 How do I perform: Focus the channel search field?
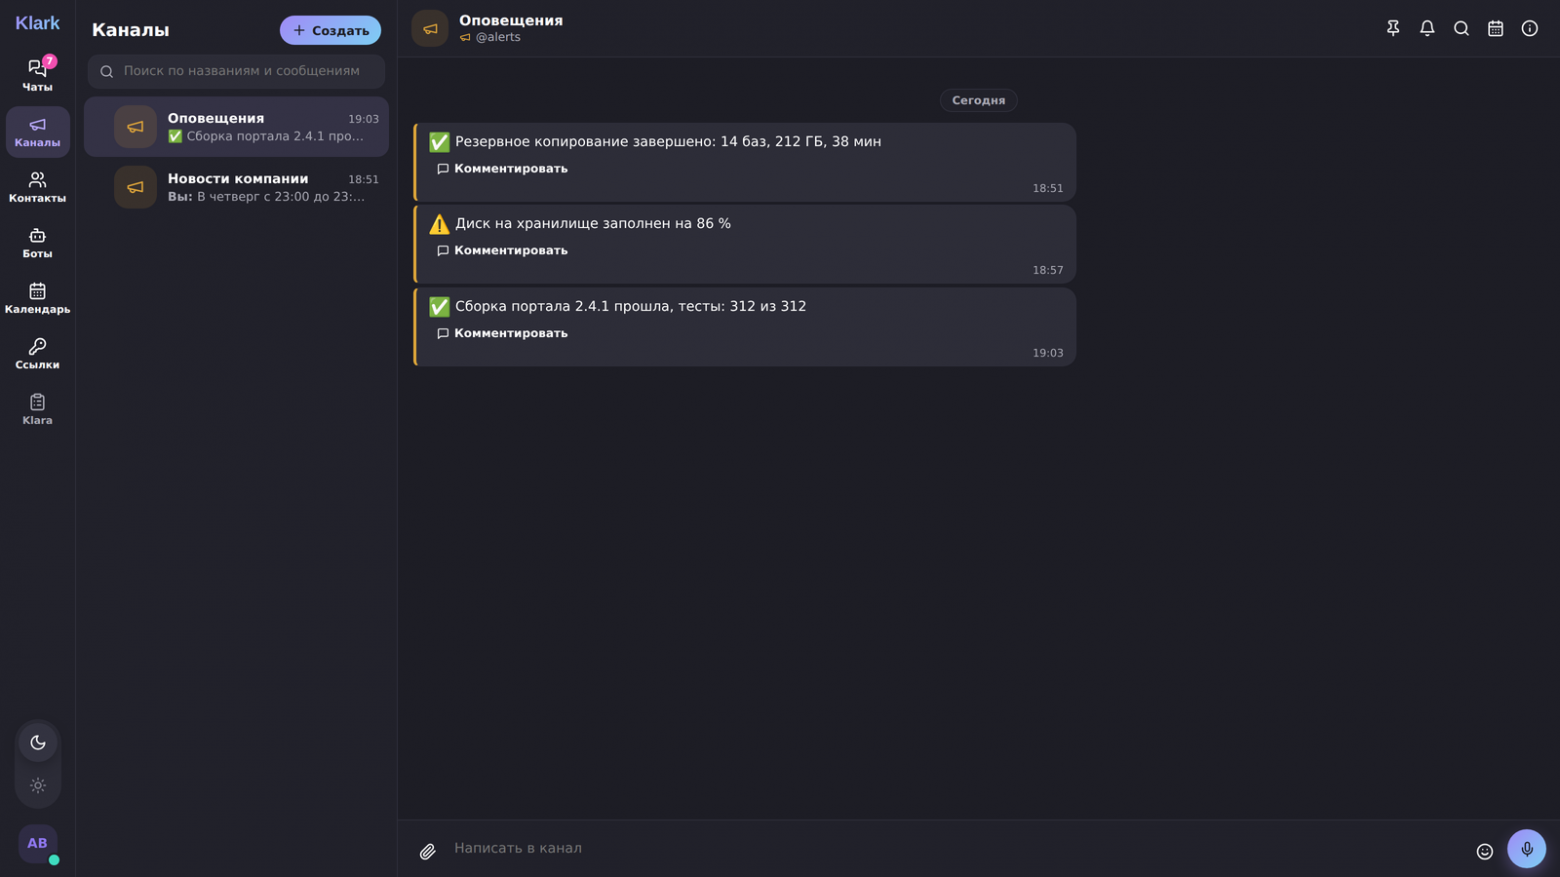[x=236, y=71]
